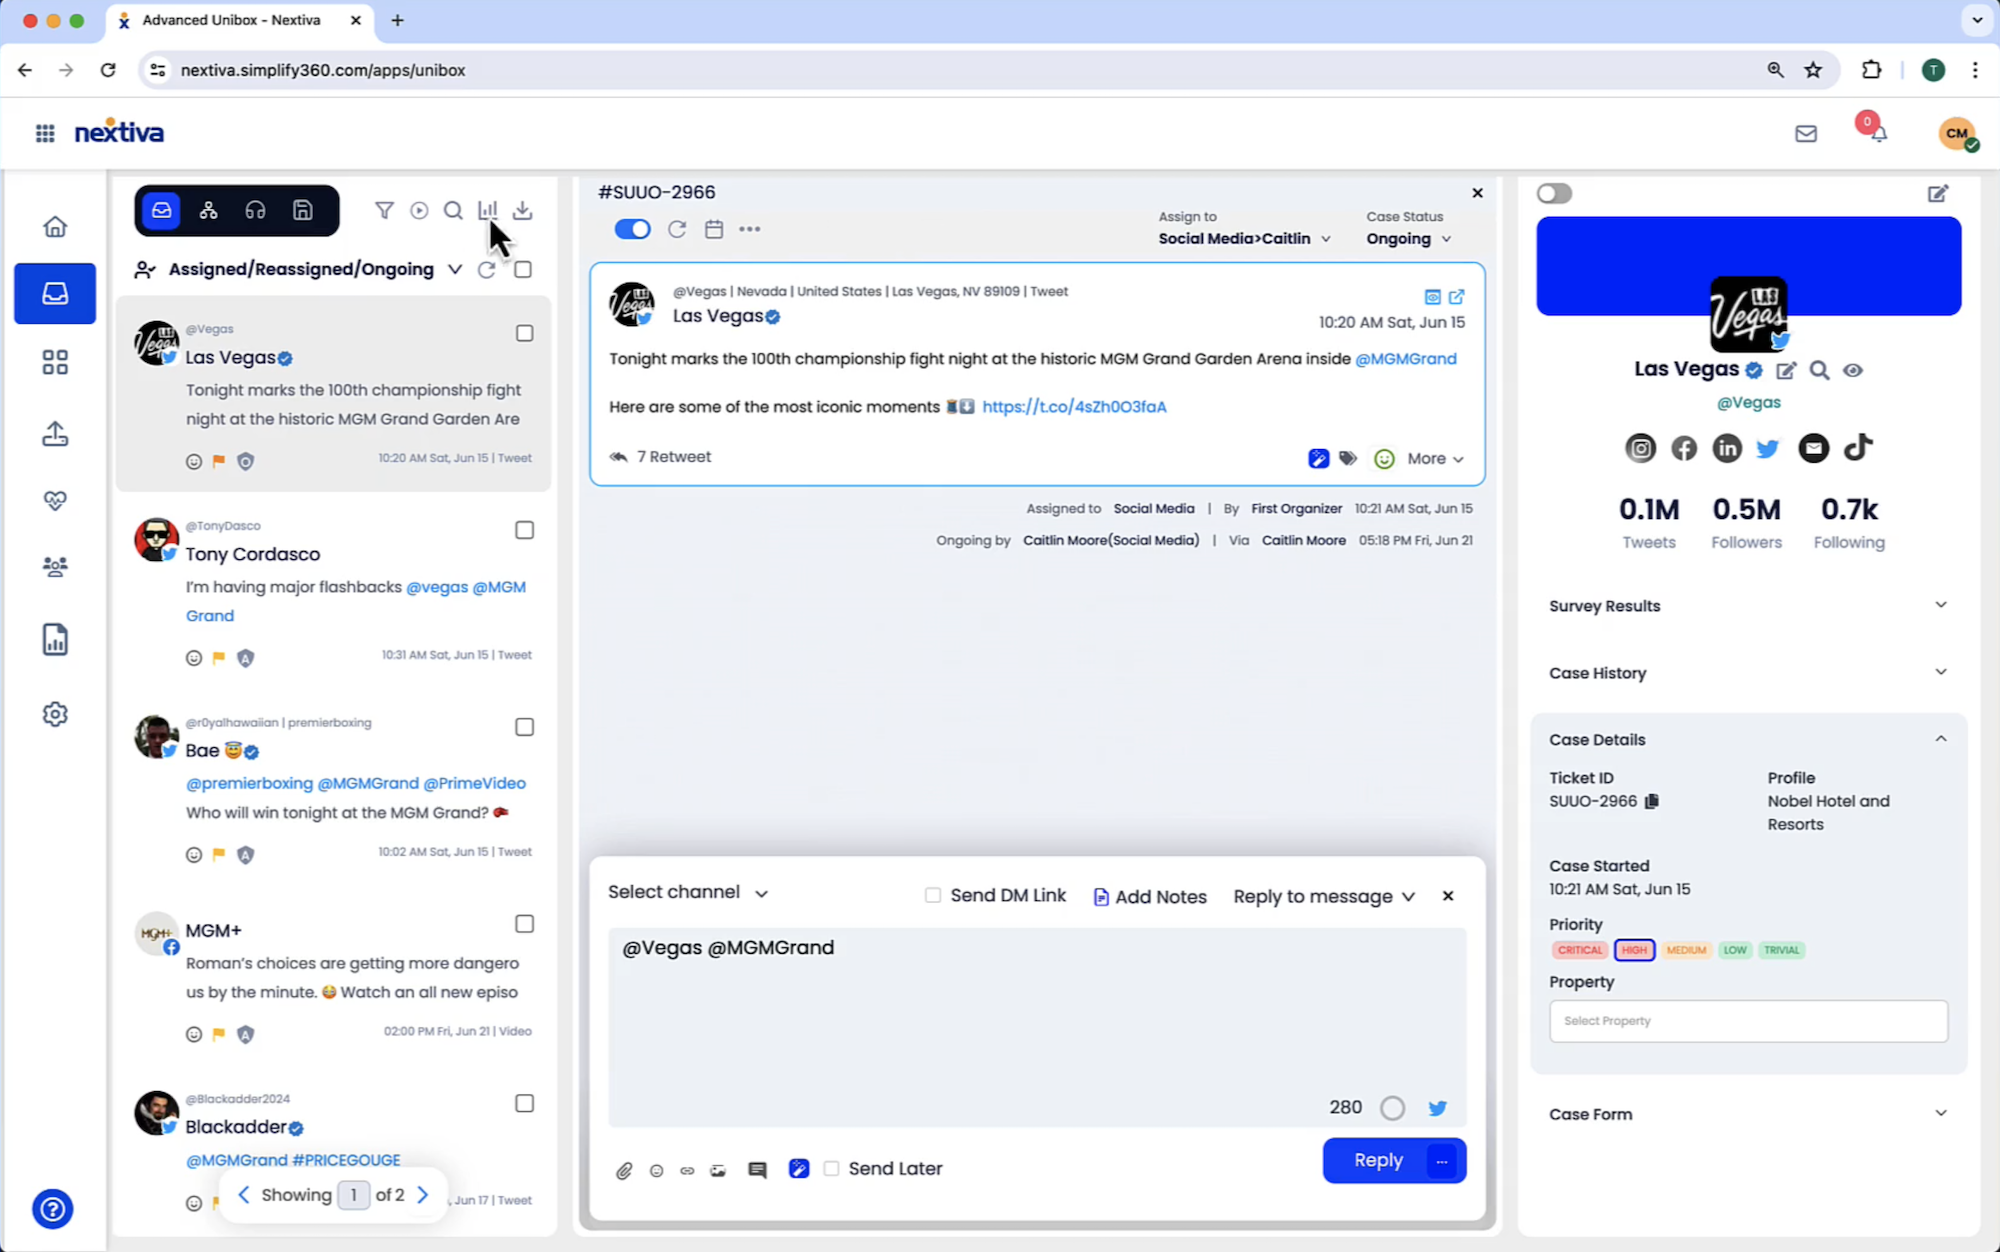Click the Reply button
Viewport: 2000px width, 1252px height.
click(x=1377, y=1160)
